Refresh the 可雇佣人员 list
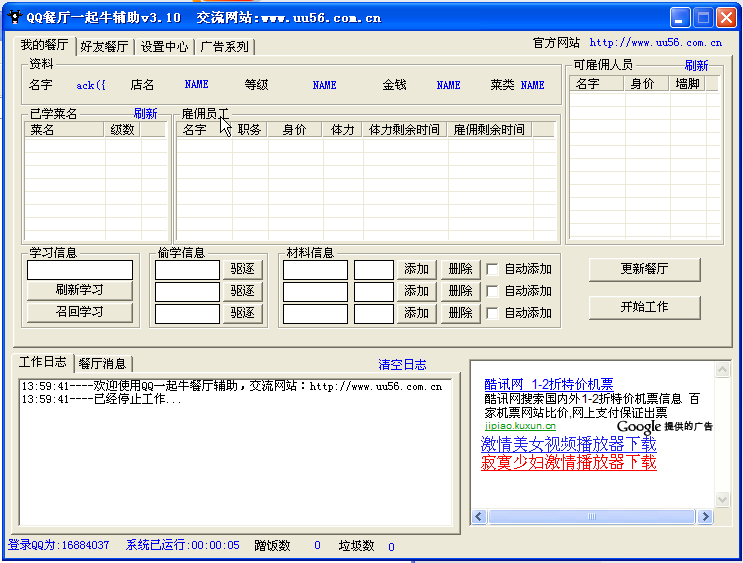 696,65
